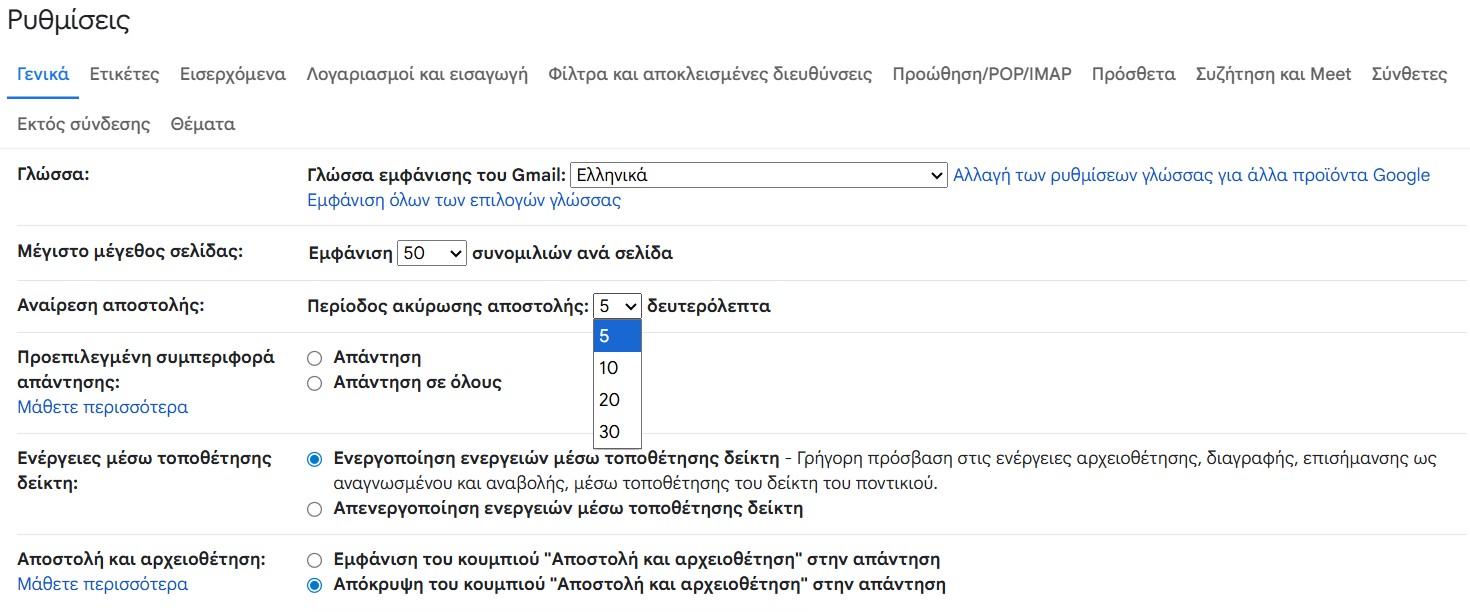Open the Πρόσθετα settings tab
This screenshot has width=1470, height=612.
point(1133,74)
